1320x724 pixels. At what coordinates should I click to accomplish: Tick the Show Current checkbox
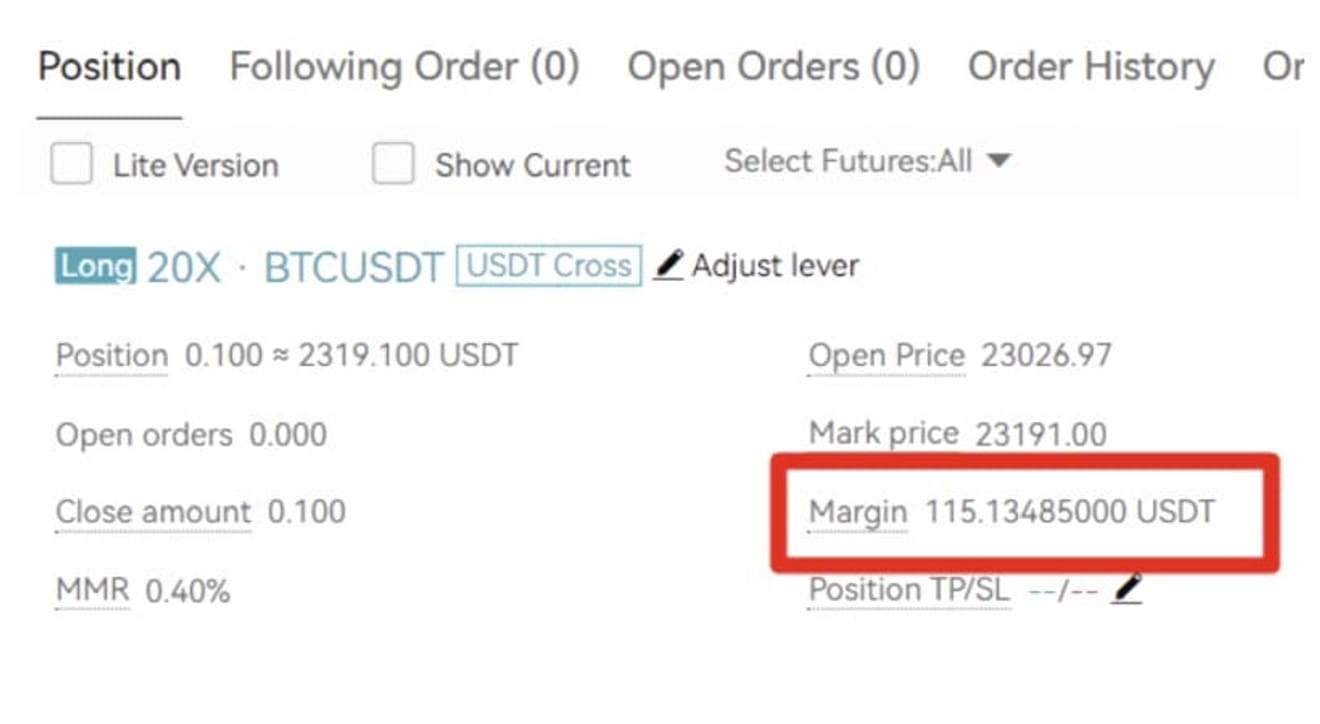(393, 164)
